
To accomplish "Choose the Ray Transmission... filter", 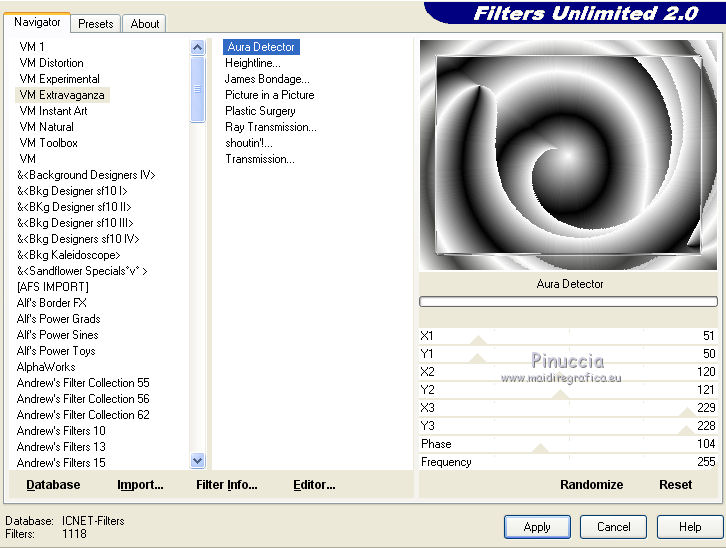I will (x=271, y=127).
